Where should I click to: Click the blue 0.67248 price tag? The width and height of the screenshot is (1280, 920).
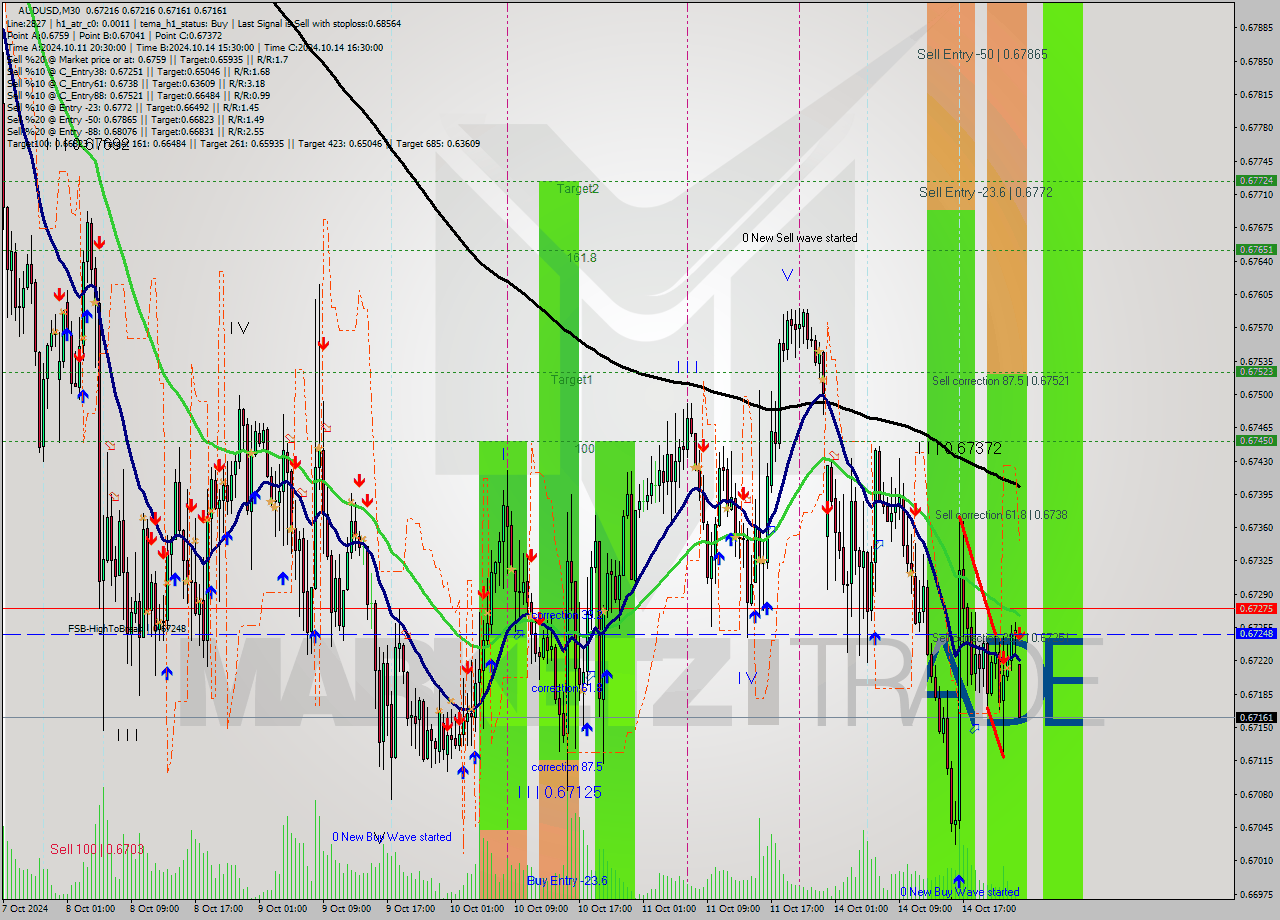click(1256, 633)
